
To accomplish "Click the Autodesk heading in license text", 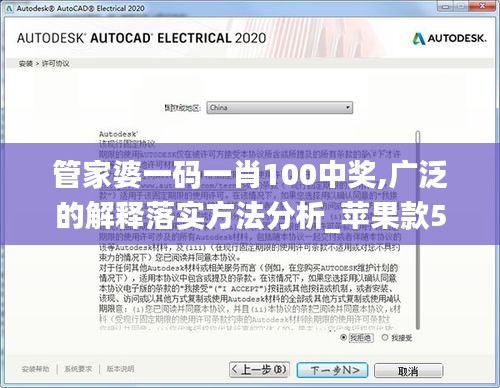I will pos(118,134).
